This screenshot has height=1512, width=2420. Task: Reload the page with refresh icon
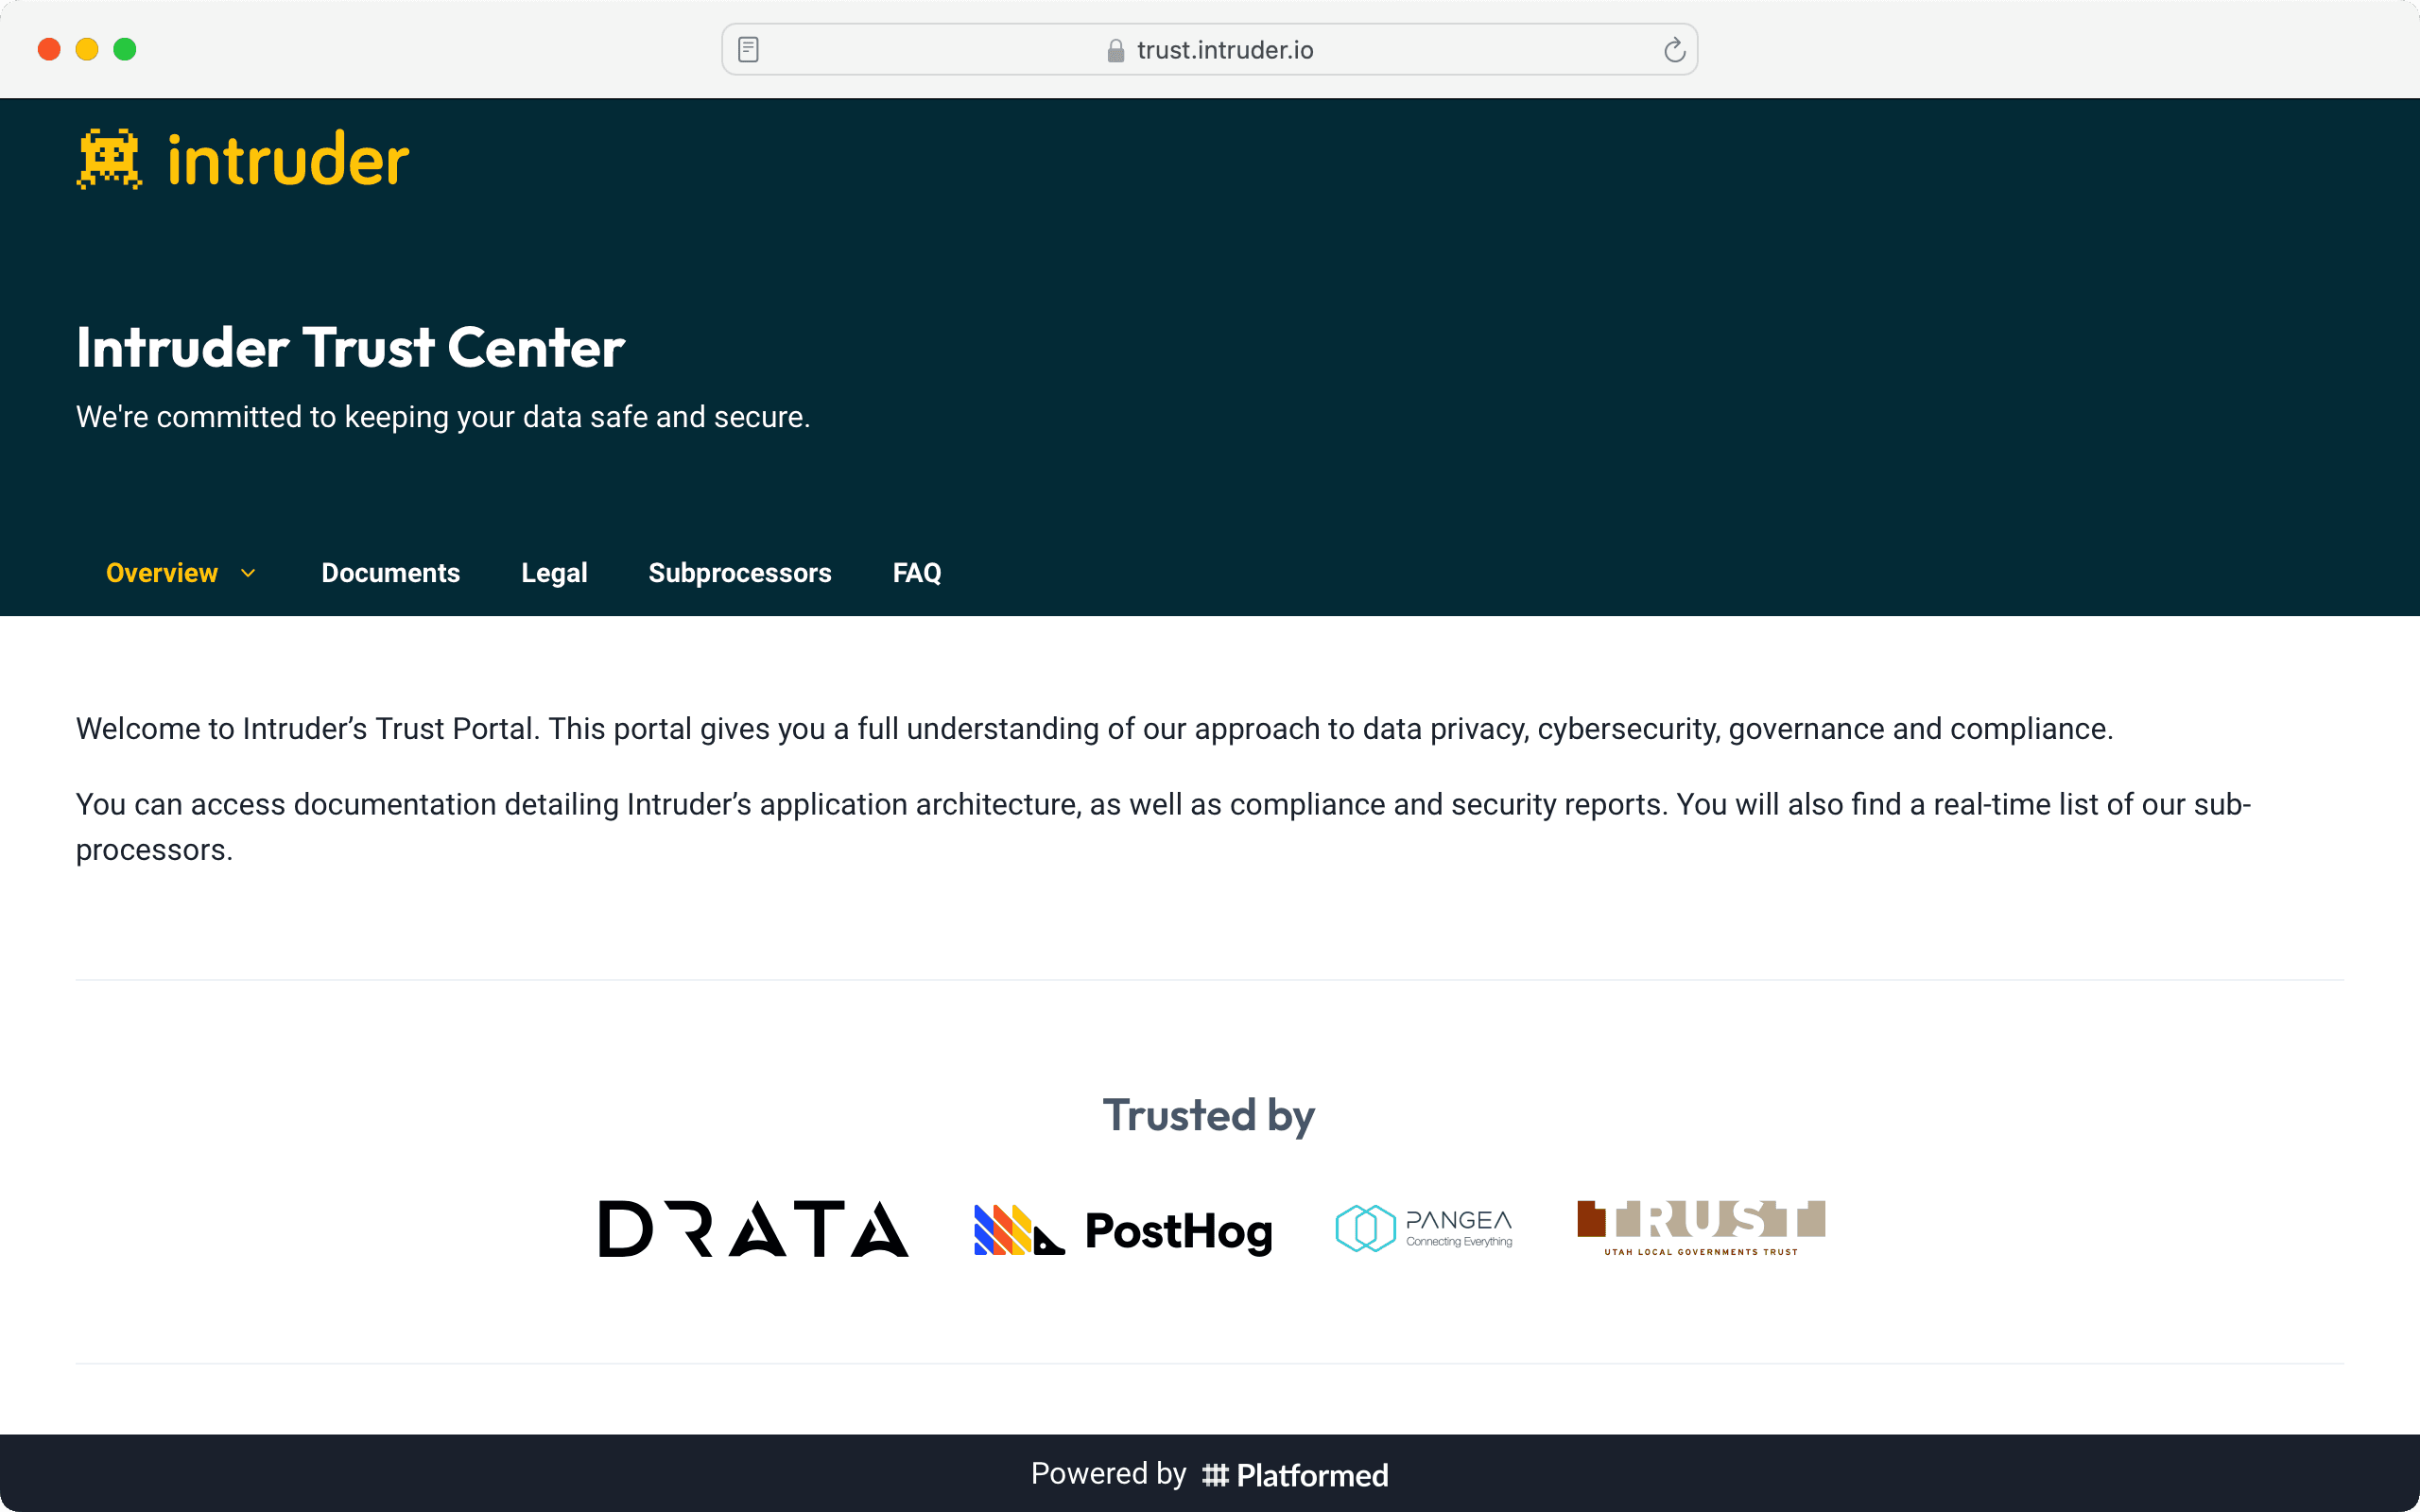[1674, 50]
